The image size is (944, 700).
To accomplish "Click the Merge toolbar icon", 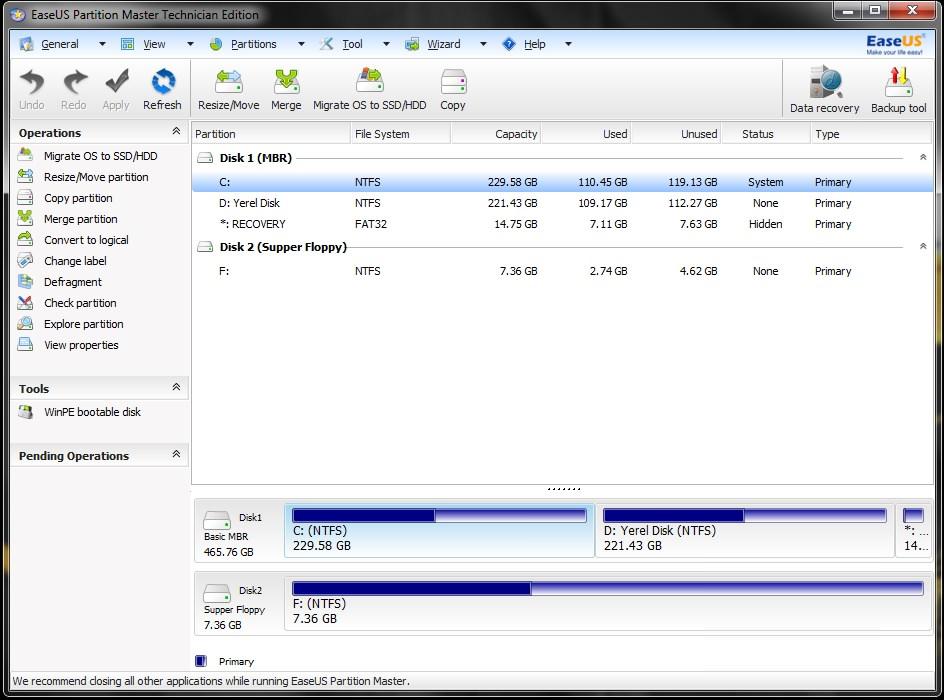I will tap(286, 89).
